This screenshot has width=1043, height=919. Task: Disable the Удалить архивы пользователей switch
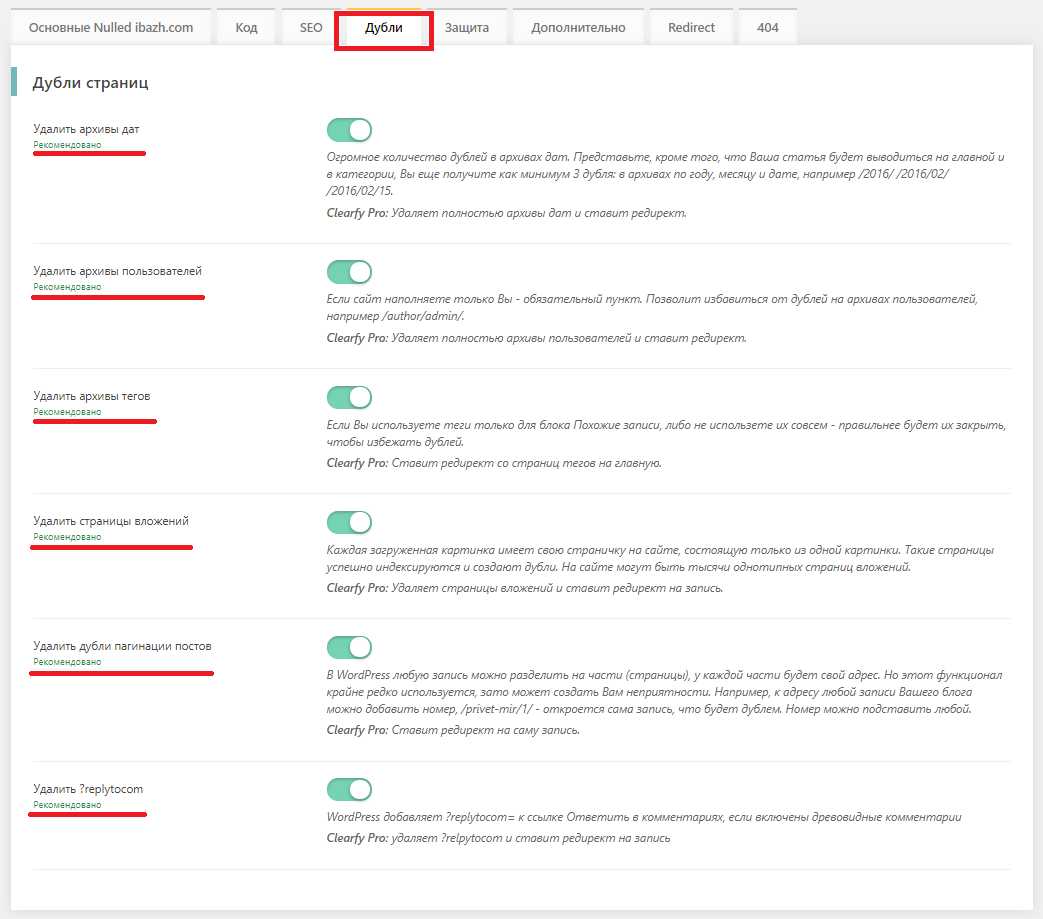pyautogui.click(x=349, y=272)
